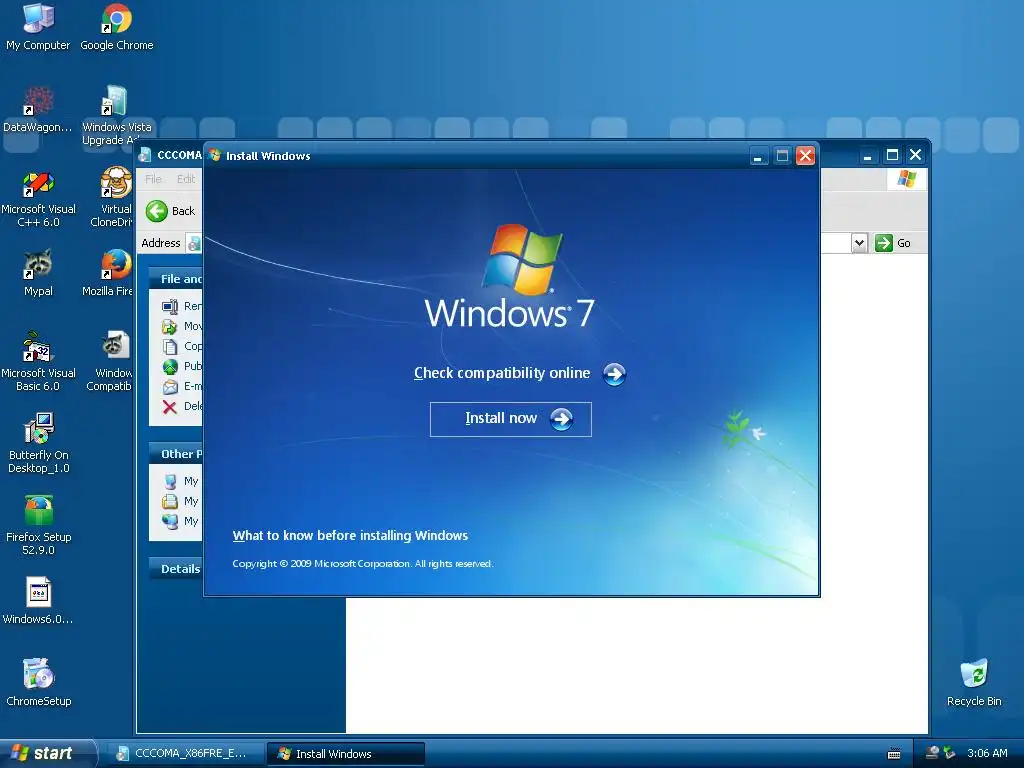
Task: Open the Explorer address bar dropdown
Action: (x=859, y=243)
